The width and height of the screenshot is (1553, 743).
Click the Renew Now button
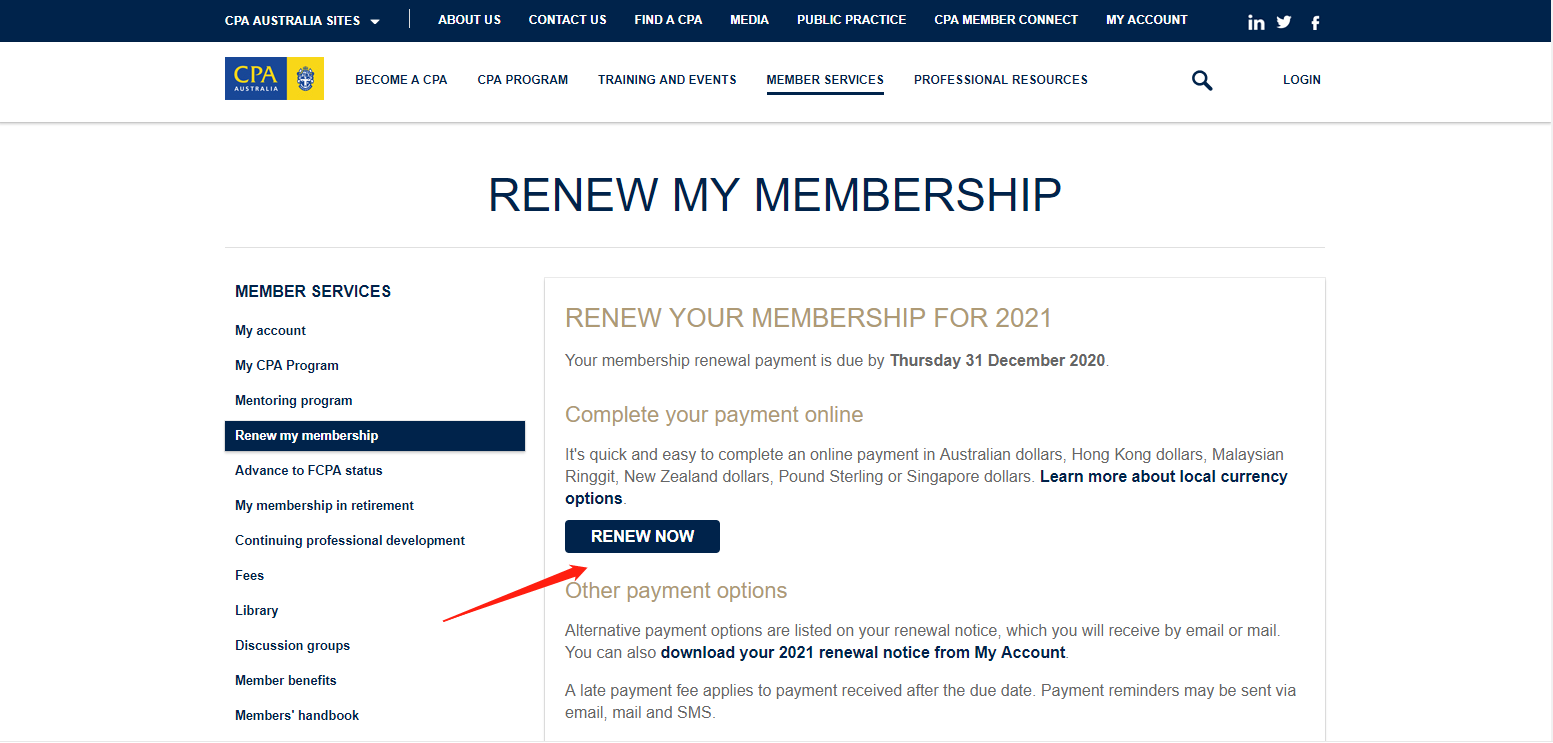tap(642, 536)
